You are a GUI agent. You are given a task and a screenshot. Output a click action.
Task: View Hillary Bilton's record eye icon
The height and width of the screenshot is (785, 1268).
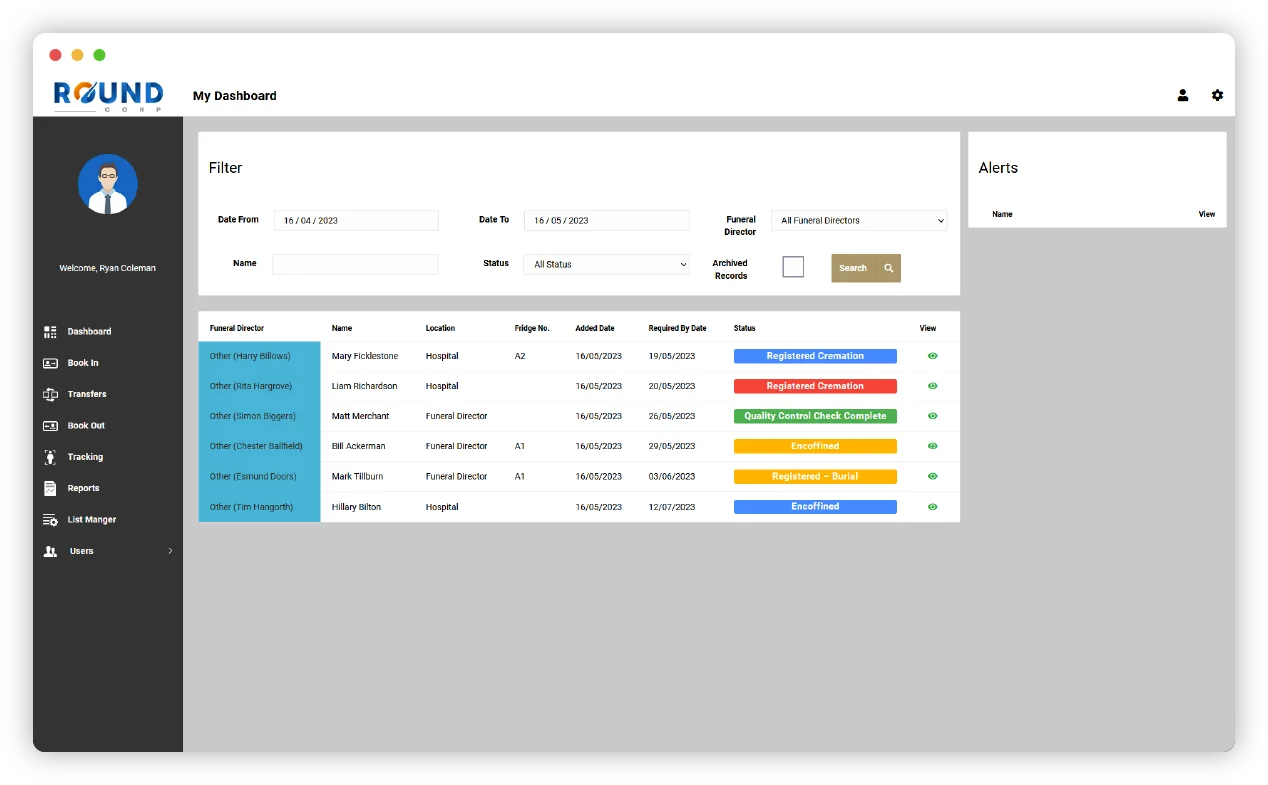pos(933,507)
